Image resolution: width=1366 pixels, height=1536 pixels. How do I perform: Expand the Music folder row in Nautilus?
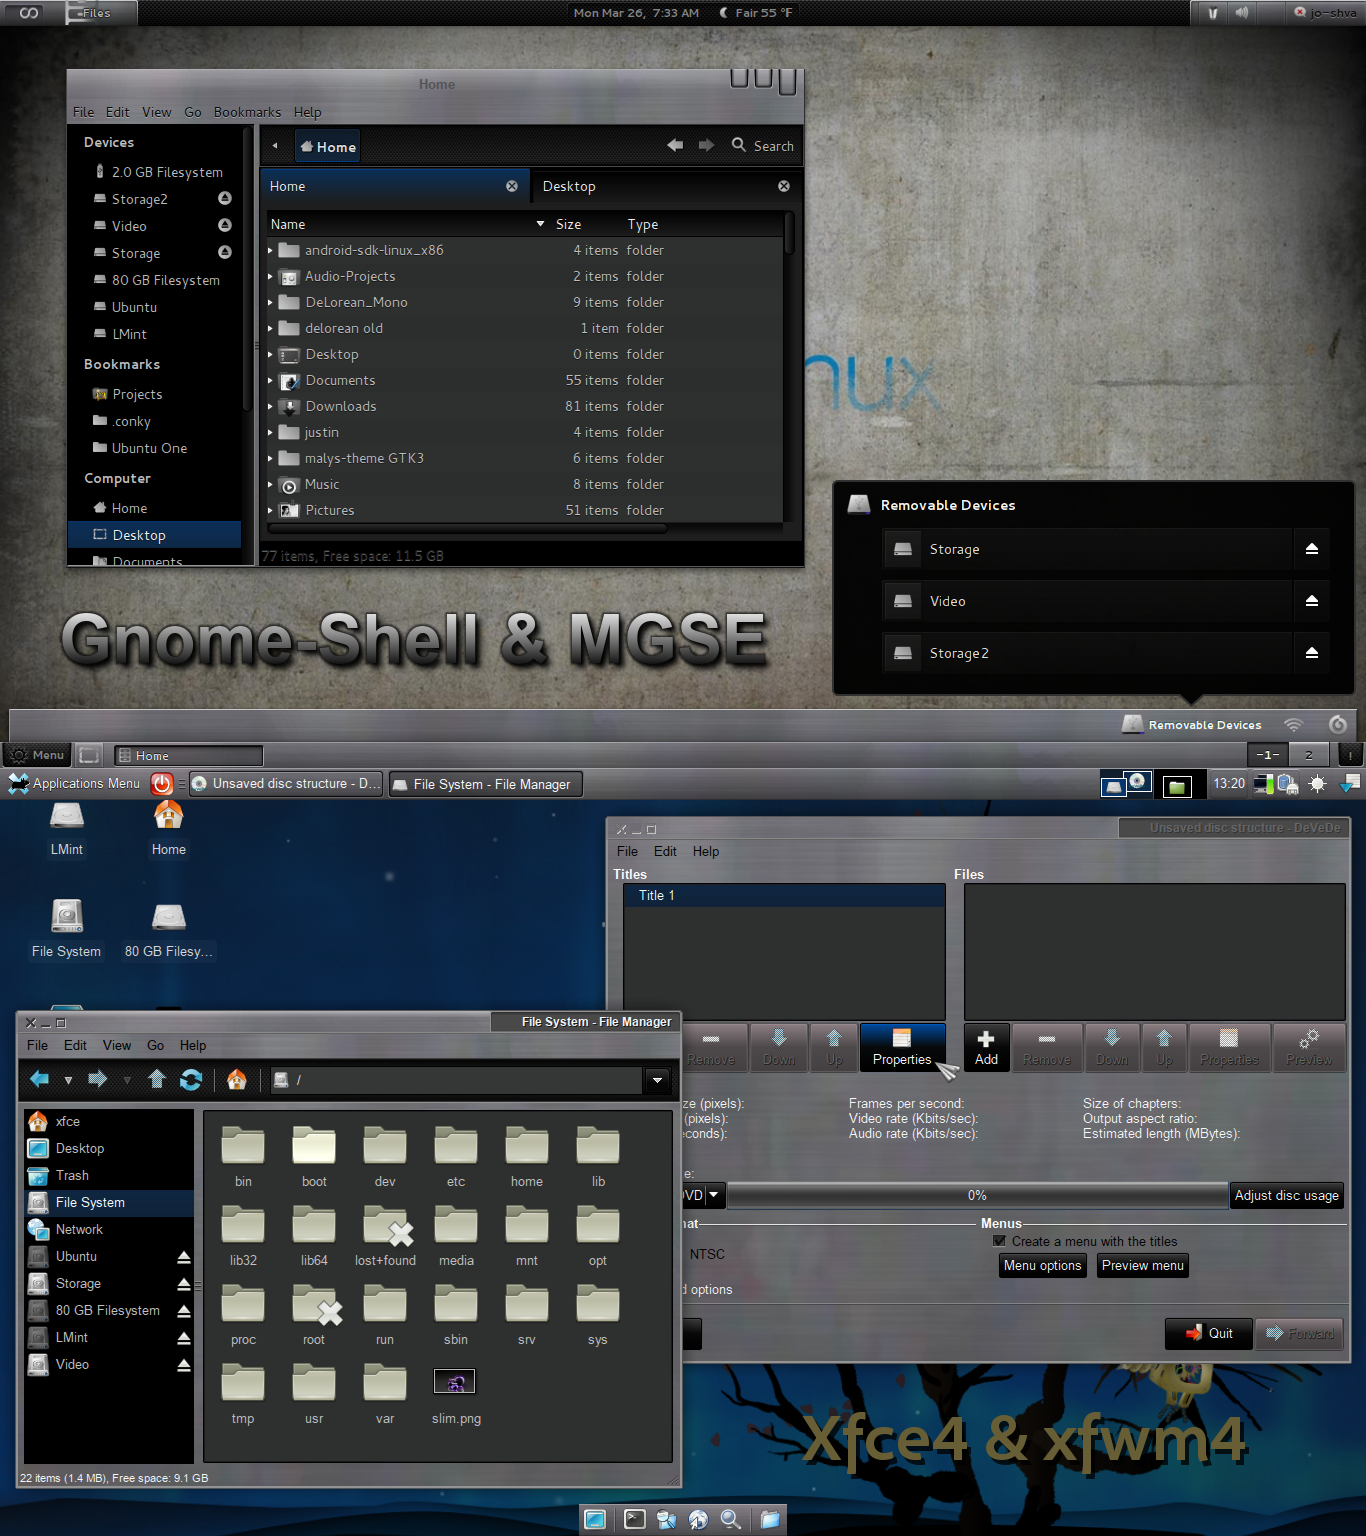(x=270, y=484)
